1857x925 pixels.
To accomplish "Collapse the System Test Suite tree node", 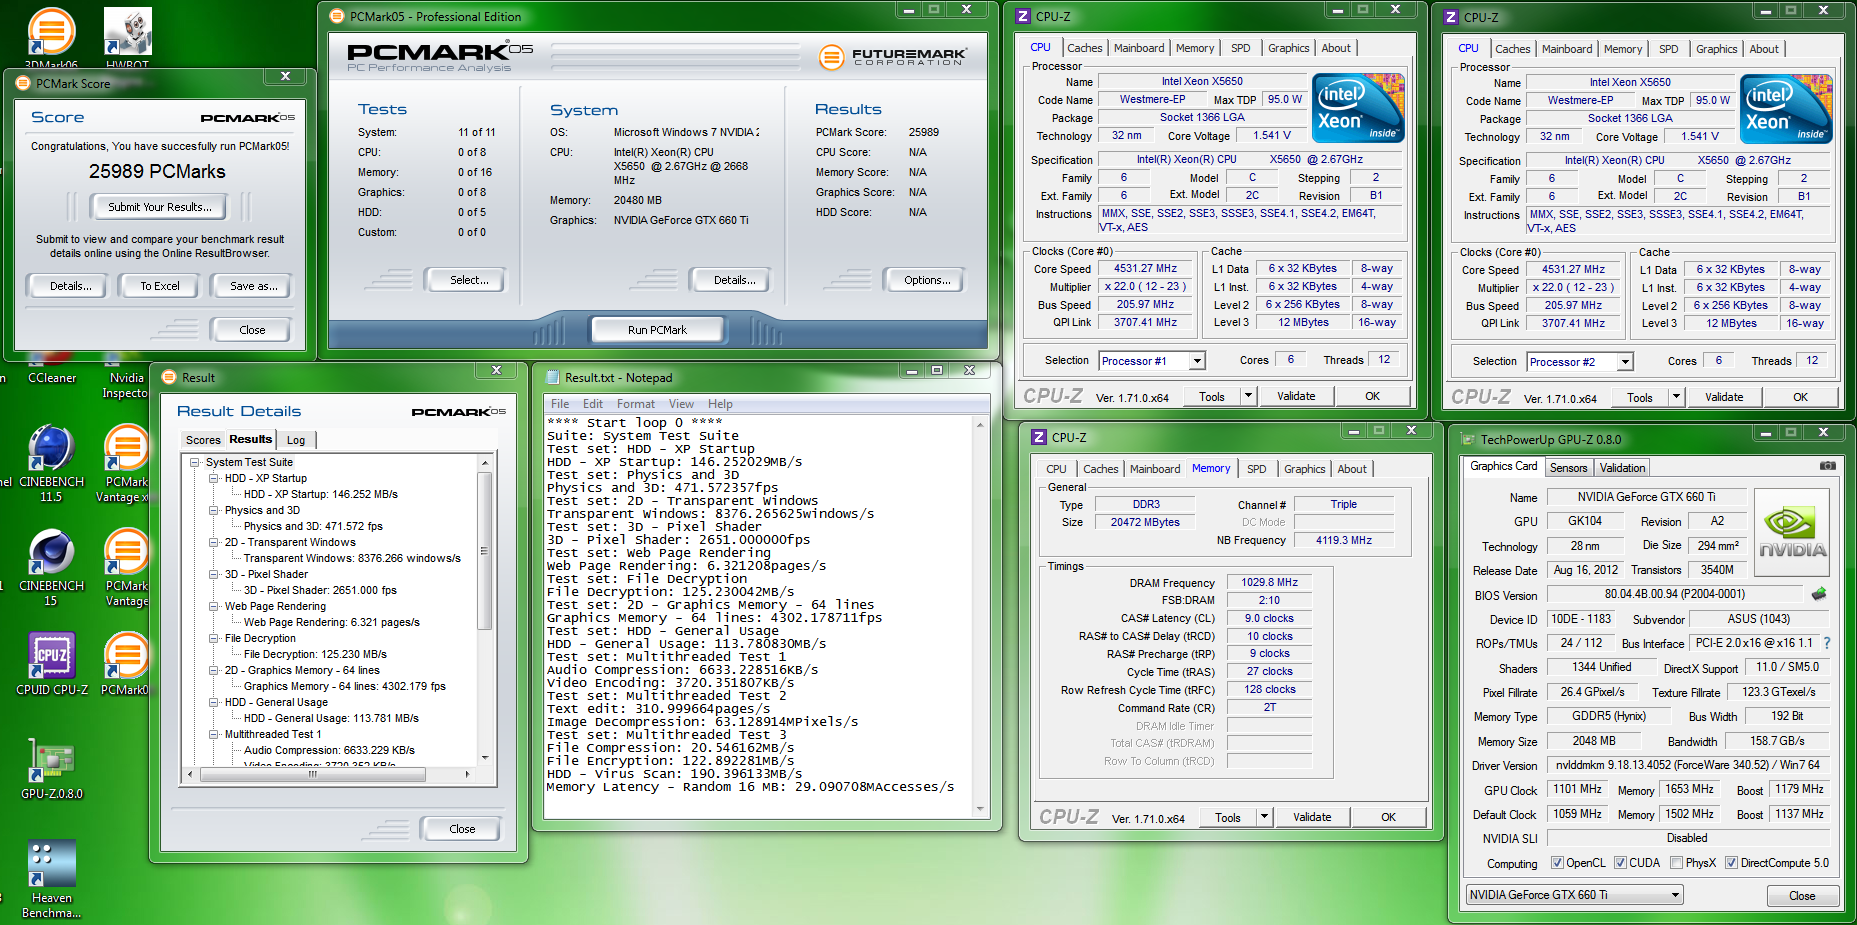I will [195, 462].
